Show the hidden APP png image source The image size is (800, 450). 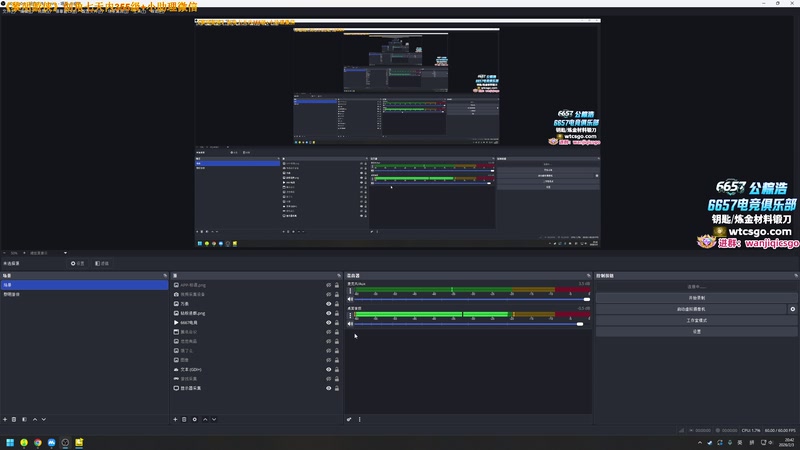click(x=329, y=285)
